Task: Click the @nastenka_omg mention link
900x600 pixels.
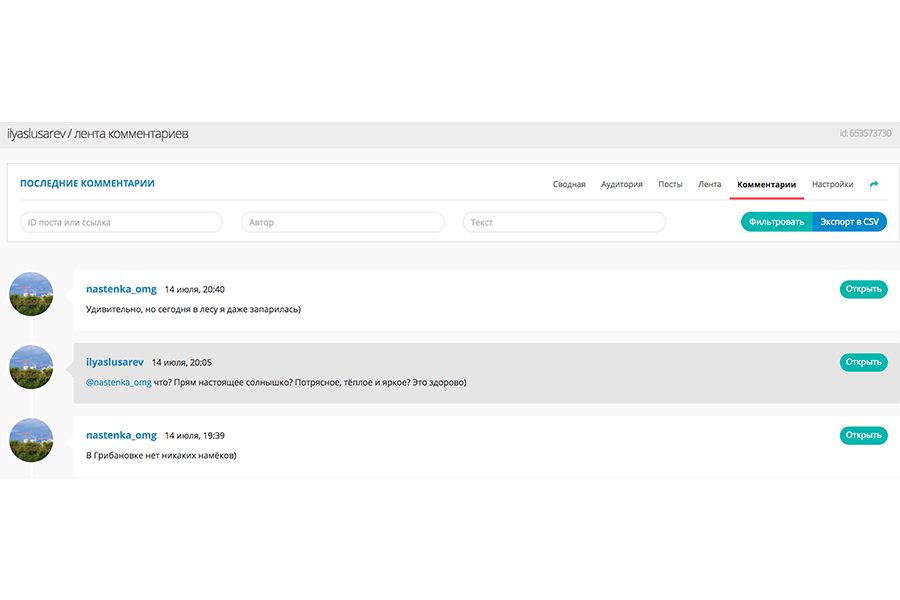Action: (119, 382)
